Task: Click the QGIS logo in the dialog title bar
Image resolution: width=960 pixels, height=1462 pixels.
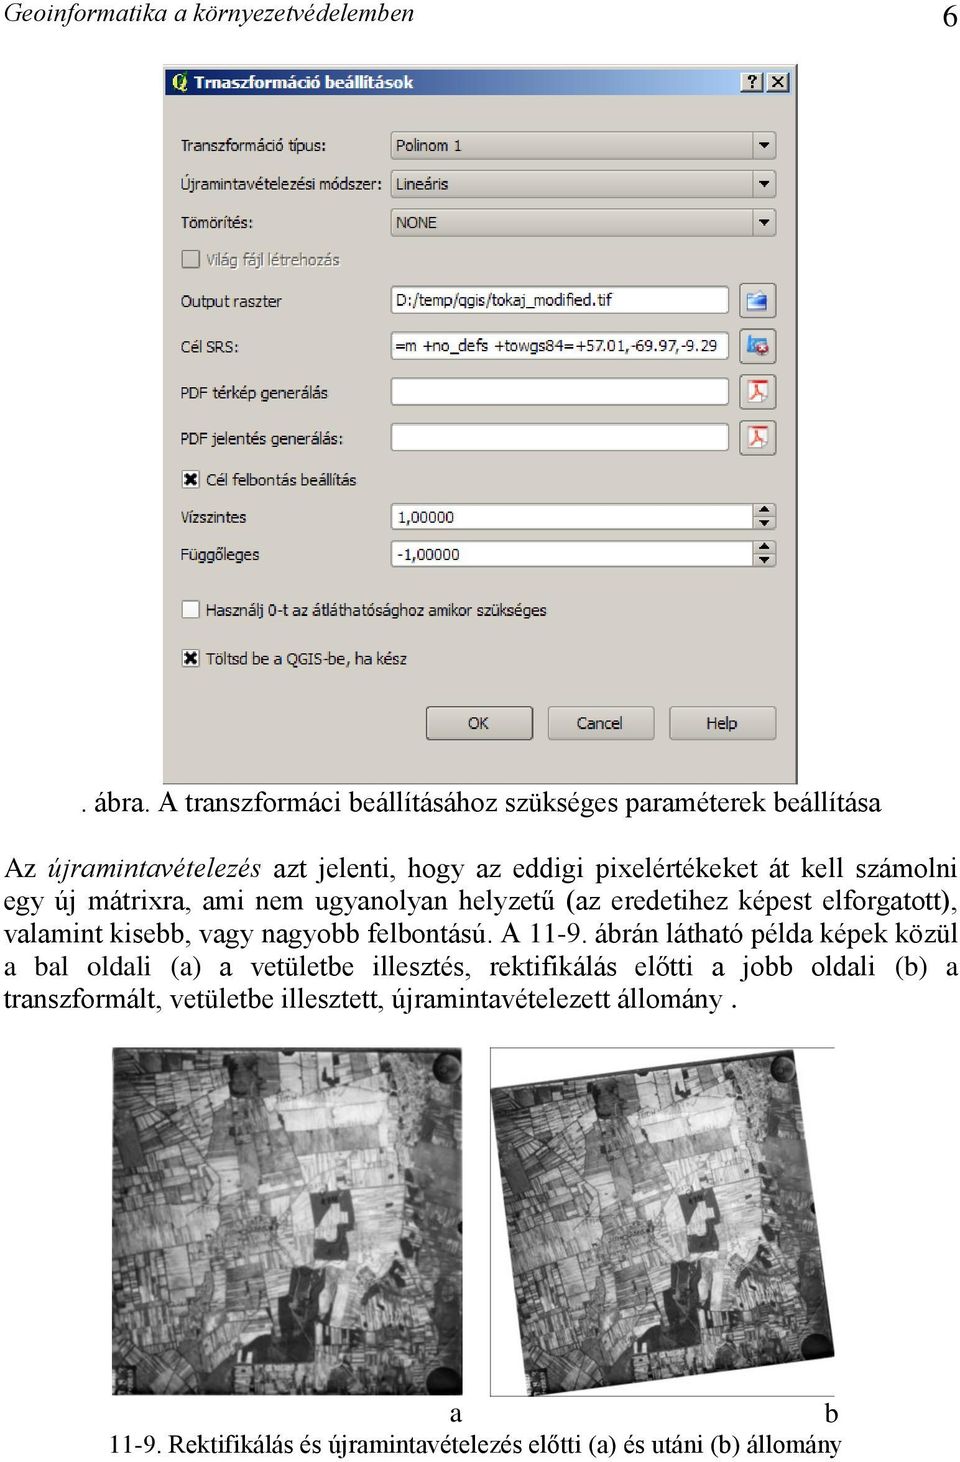Action: point(179,82)
